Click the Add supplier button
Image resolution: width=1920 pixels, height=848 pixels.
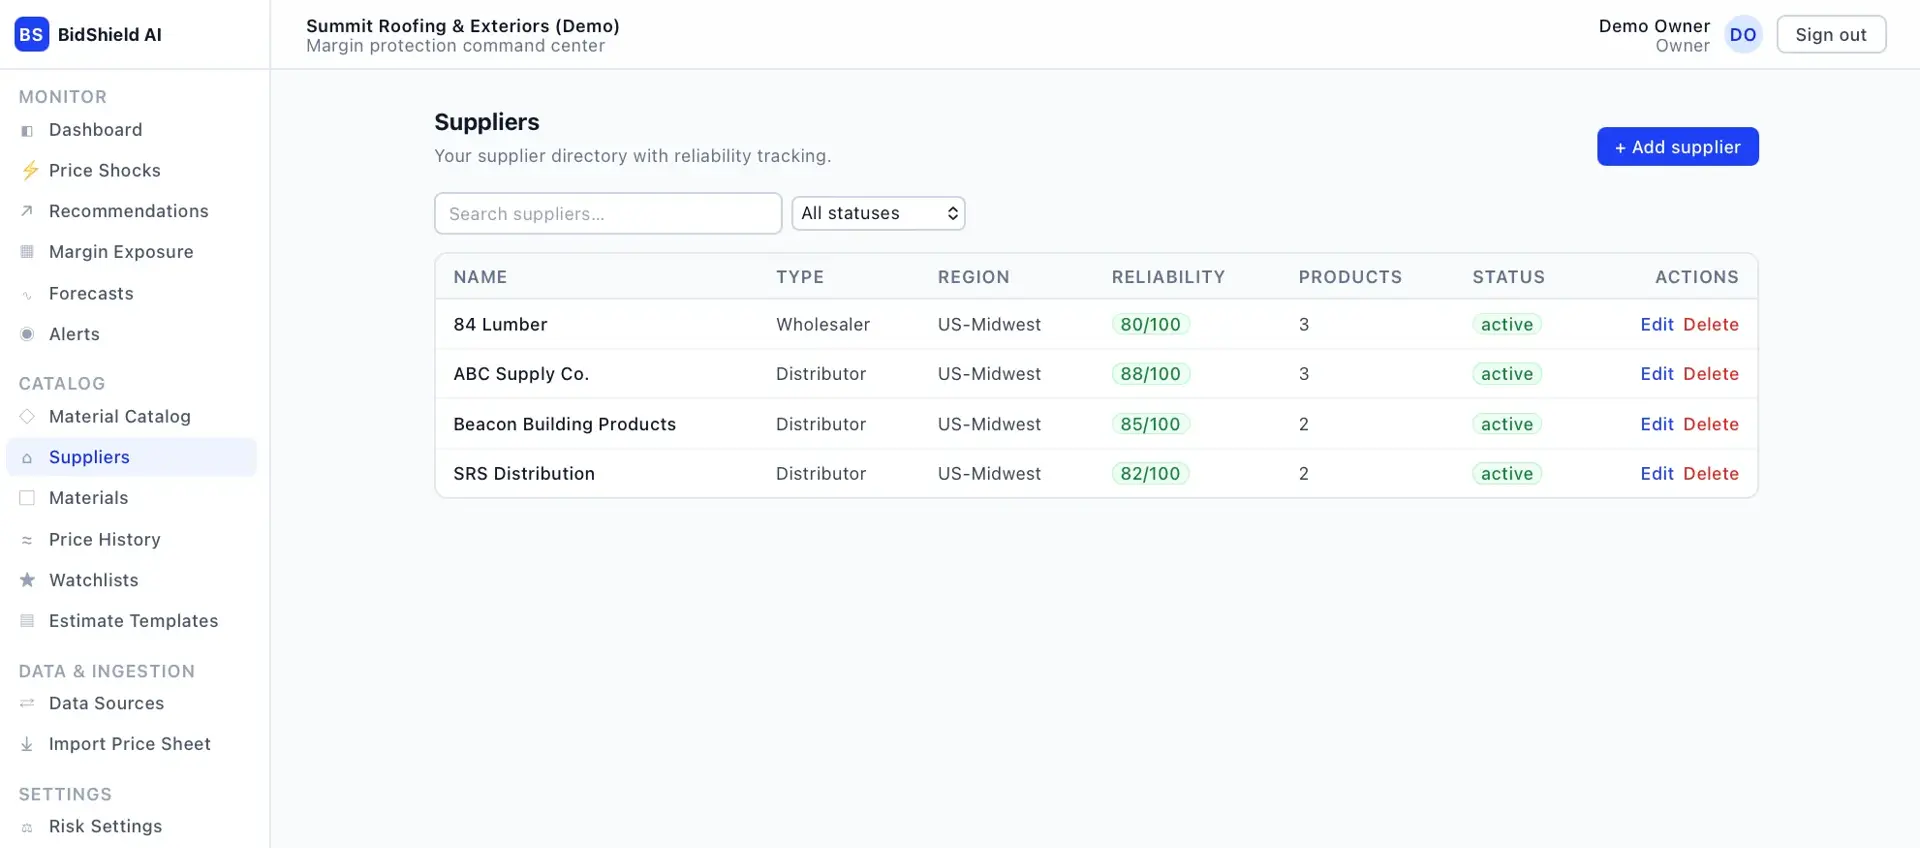1677,146
